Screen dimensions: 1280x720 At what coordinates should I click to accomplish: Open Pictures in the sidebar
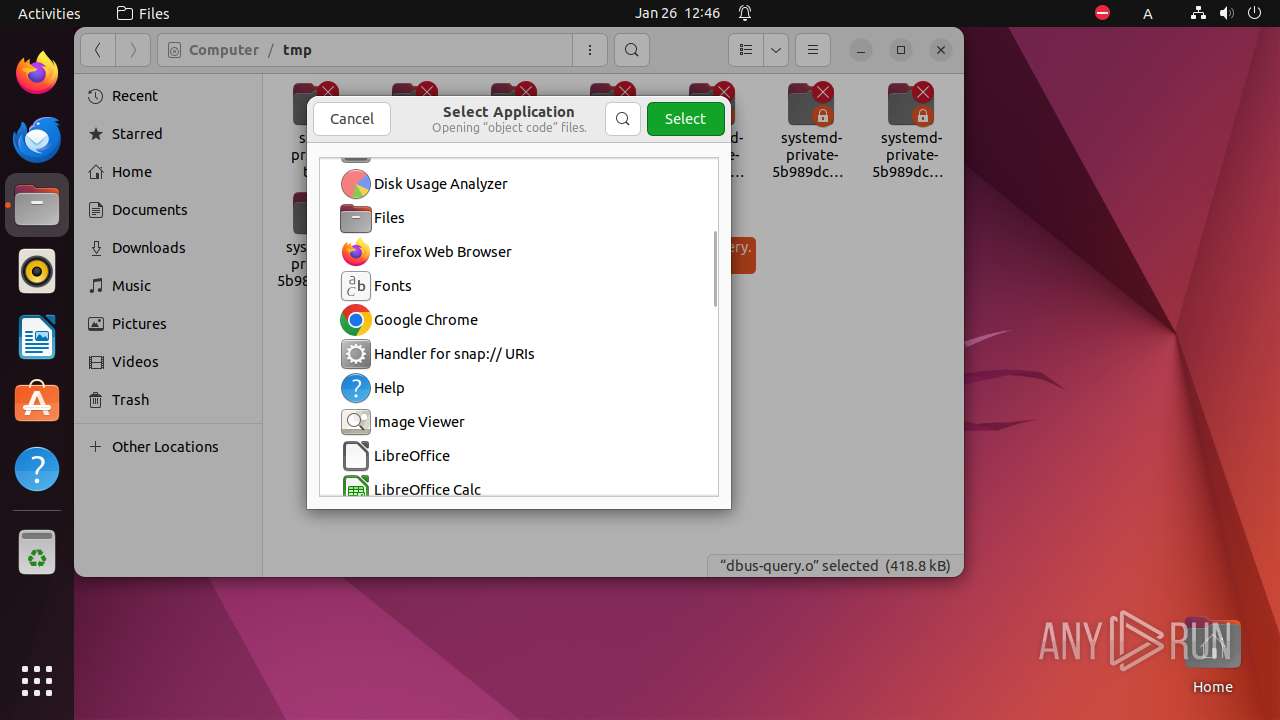point(168,324)
